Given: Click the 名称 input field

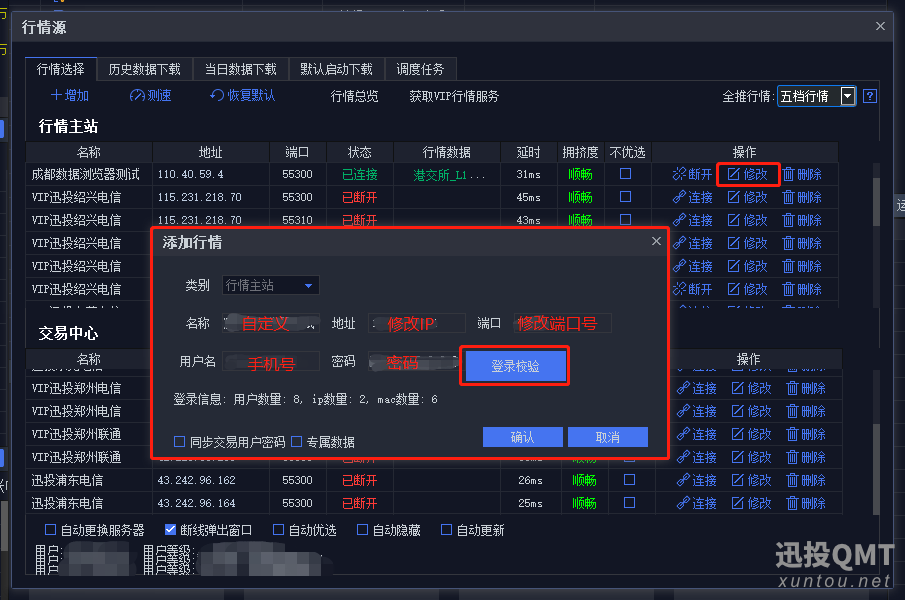Looking at the screenshot, I should 271,323.
